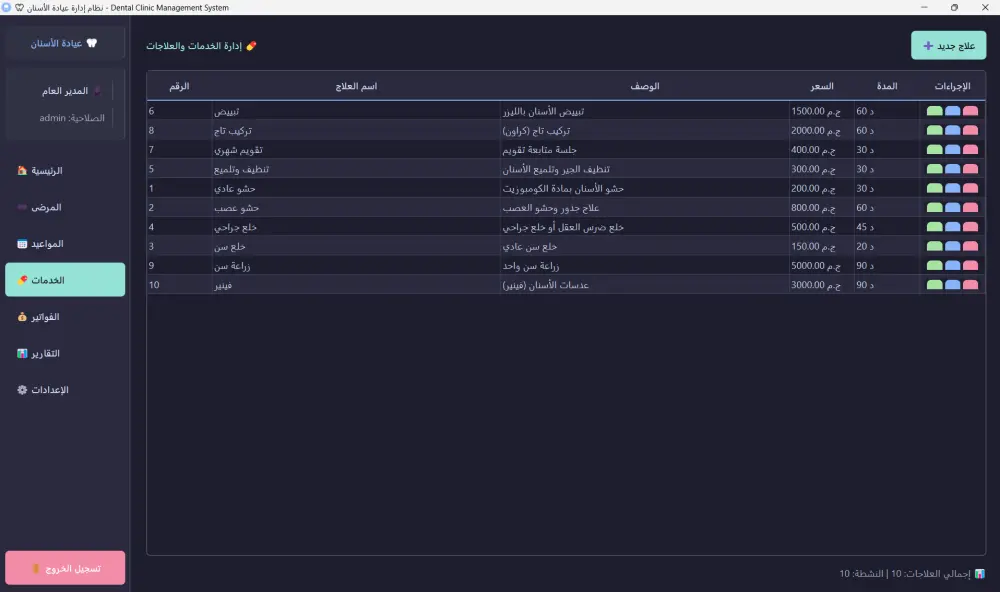Image resolution: width=1000 pixels, height=592 pixels.
Task: Click the السعر column header to sort prices
Action: [x=820, y=85]
